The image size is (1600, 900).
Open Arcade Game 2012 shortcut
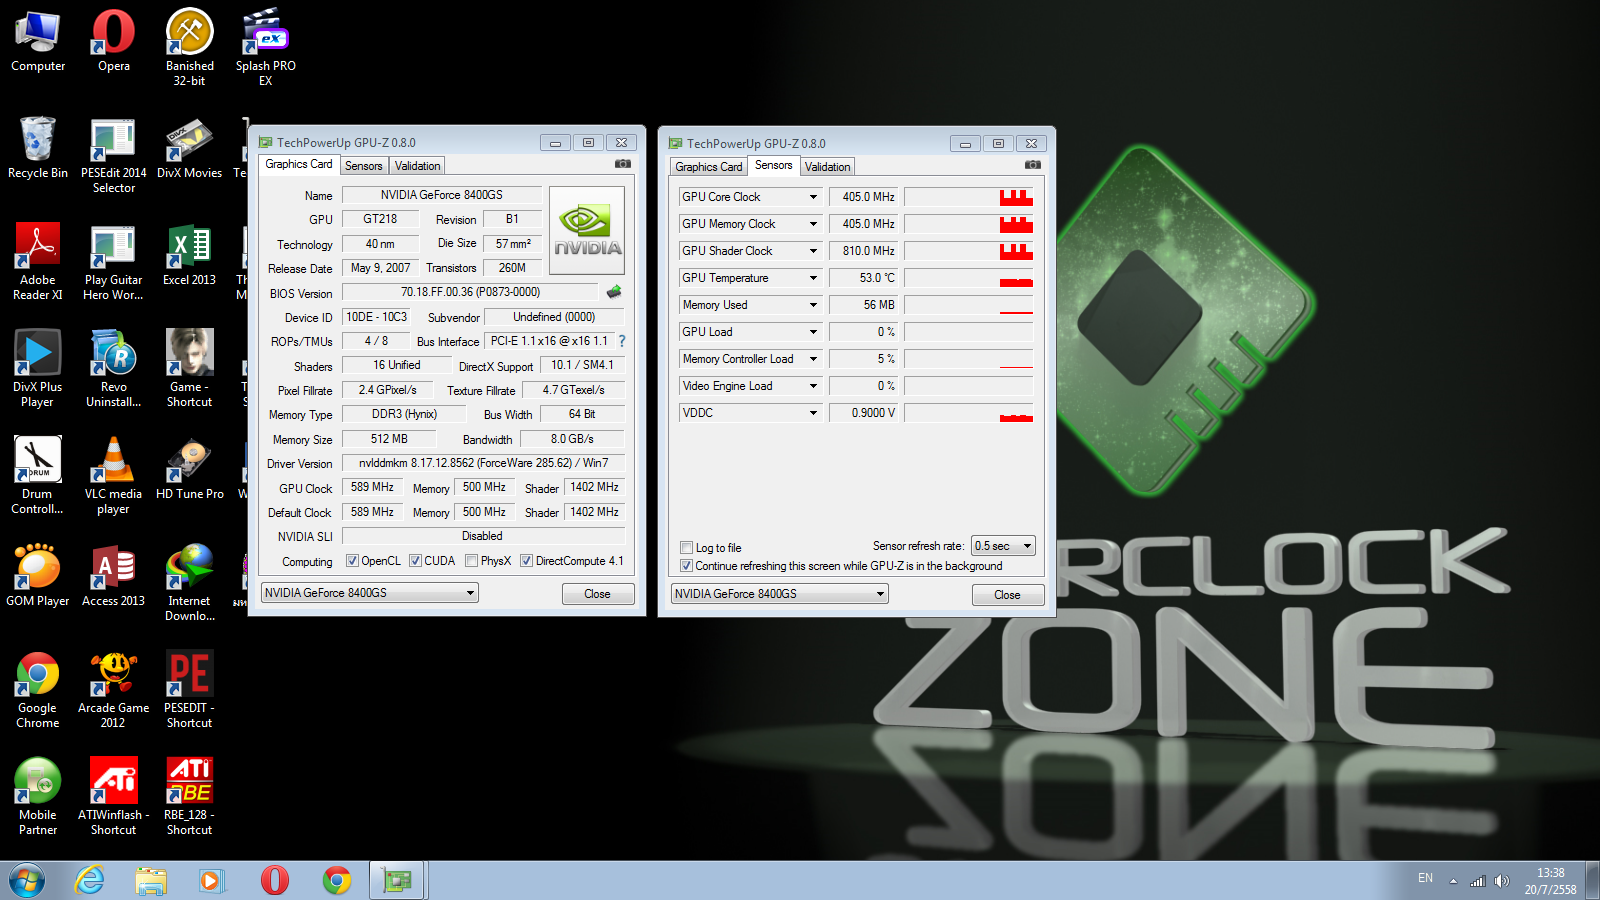(x=114, y=689)
